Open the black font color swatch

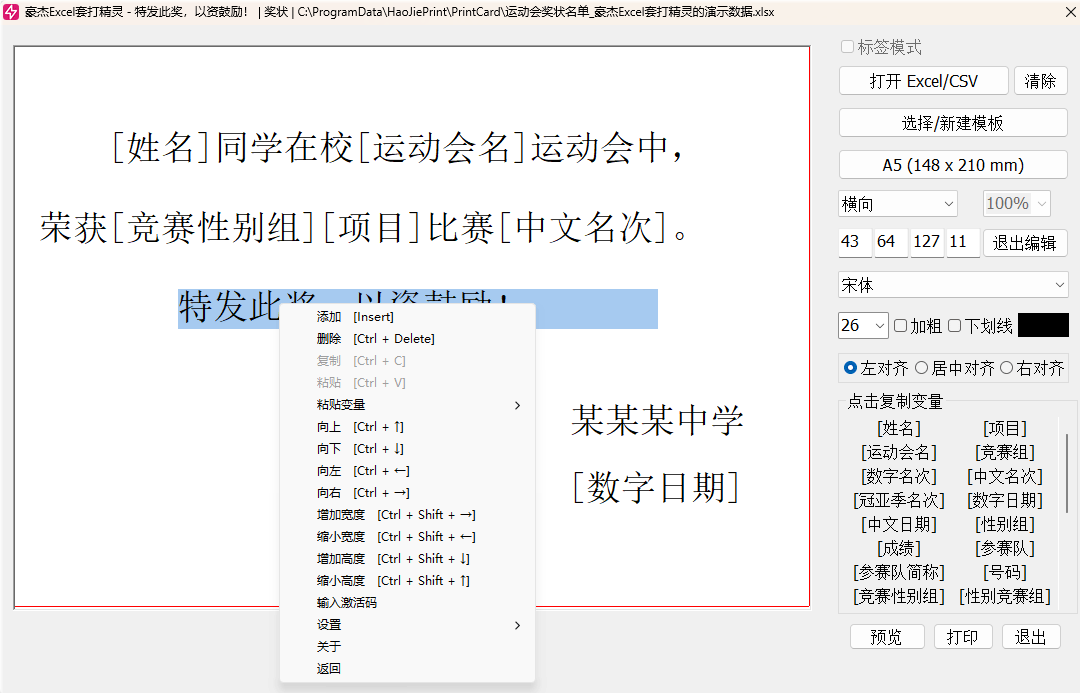click(x=1043, y=326)
